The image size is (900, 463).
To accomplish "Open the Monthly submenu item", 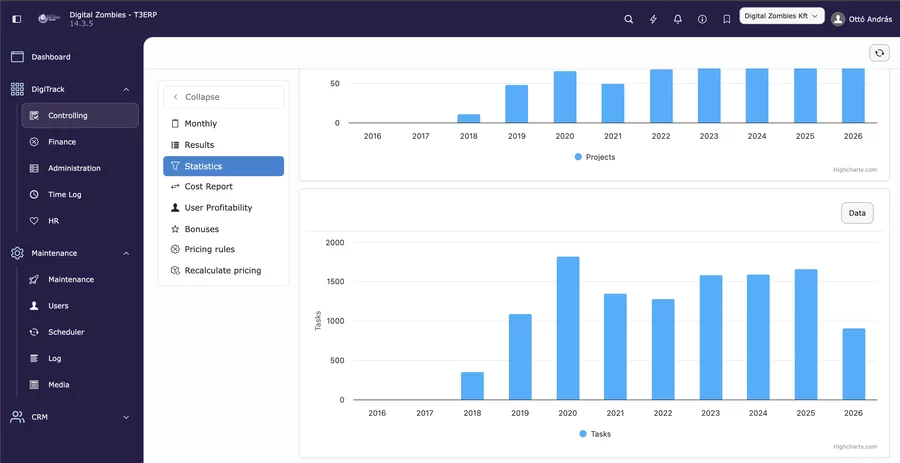I will 223,123.
